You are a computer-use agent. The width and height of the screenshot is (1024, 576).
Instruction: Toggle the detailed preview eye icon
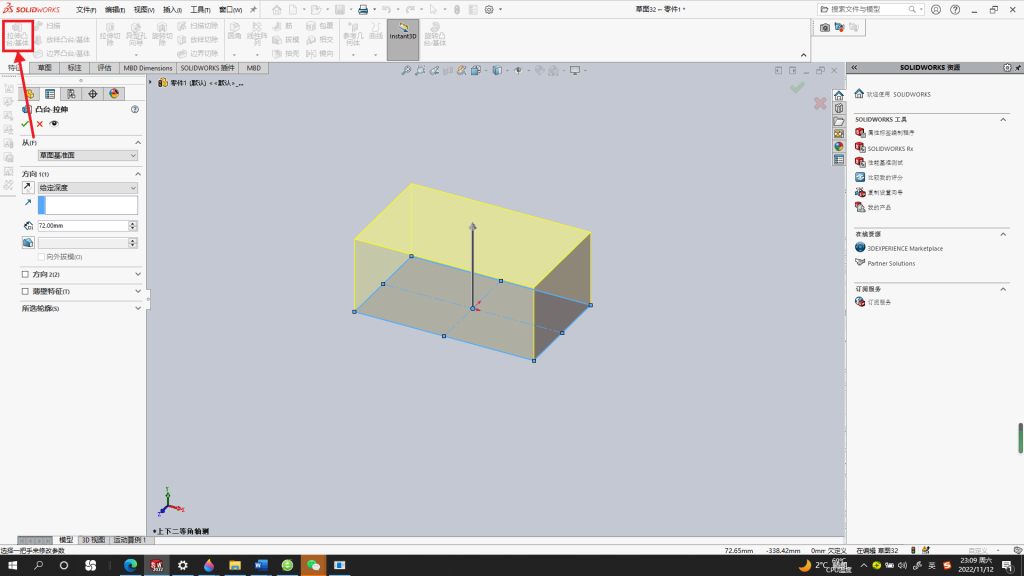coord(54,123)
